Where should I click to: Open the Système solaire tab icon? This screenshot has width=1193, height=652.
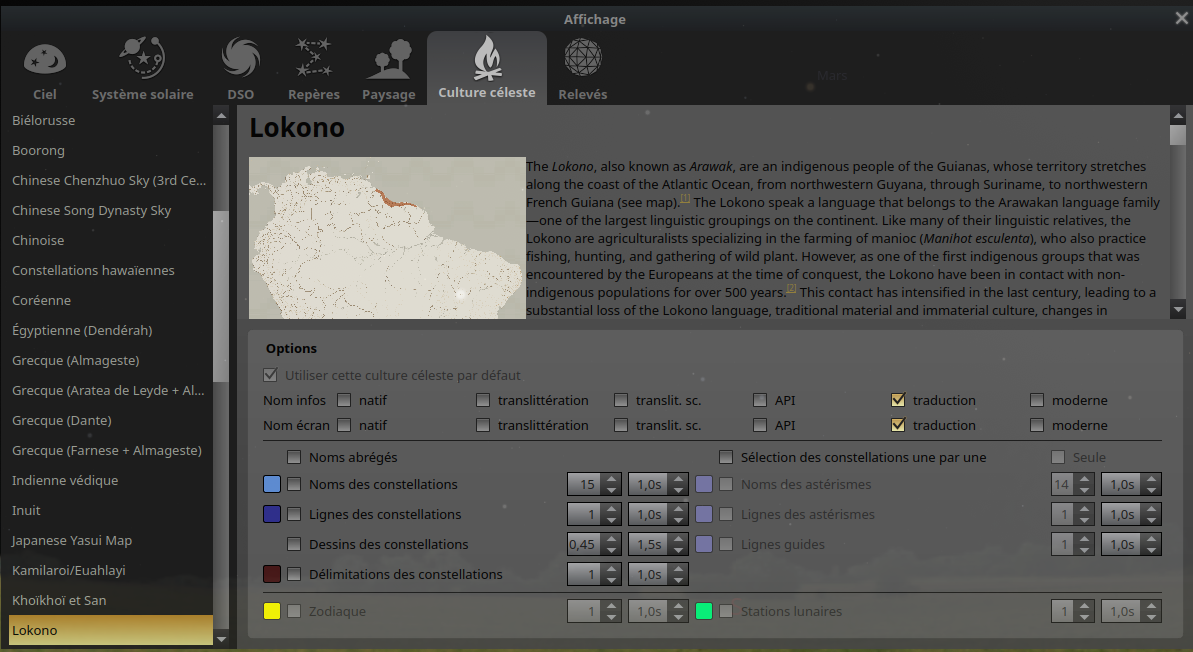point(142,59)
